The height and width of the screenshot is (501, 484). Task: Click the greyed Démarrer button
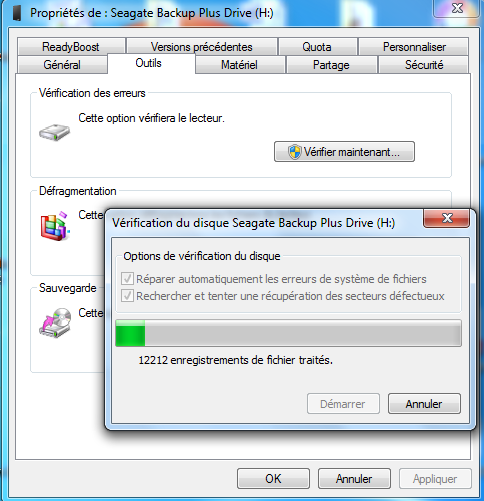(343, 404)
